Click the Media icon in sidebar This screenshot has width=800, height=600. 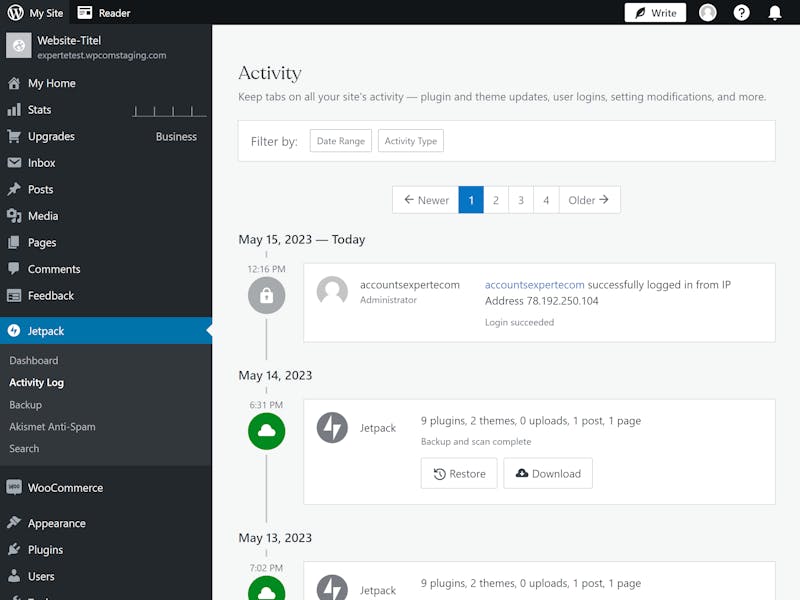pyautogui.click(x=14, y=216)
